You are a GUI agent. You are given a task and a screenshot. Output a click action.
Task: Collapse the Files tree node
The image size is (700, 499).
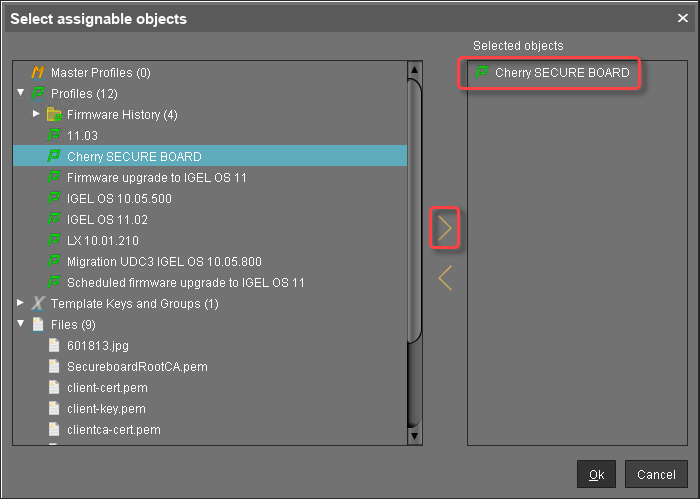pyautogui.click(x=21, y=325)
